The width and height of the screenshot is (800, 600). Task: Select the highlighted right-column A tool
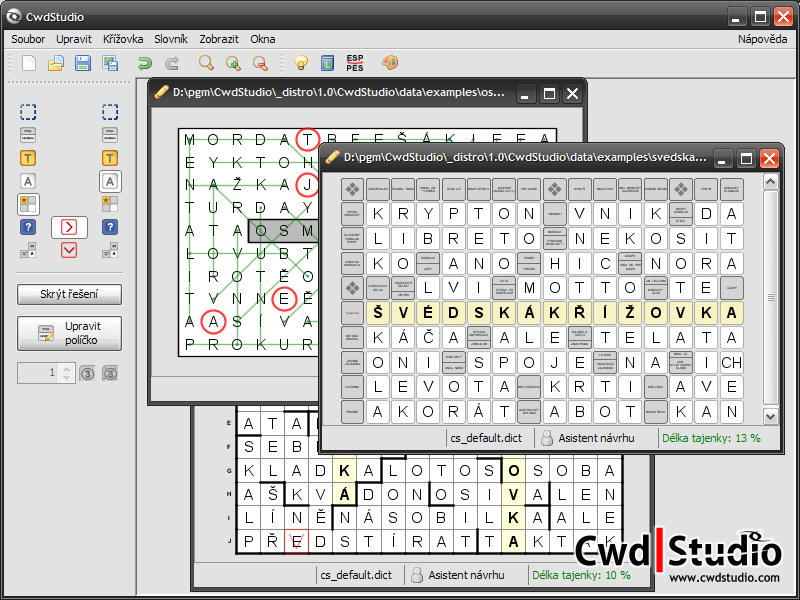110,181
